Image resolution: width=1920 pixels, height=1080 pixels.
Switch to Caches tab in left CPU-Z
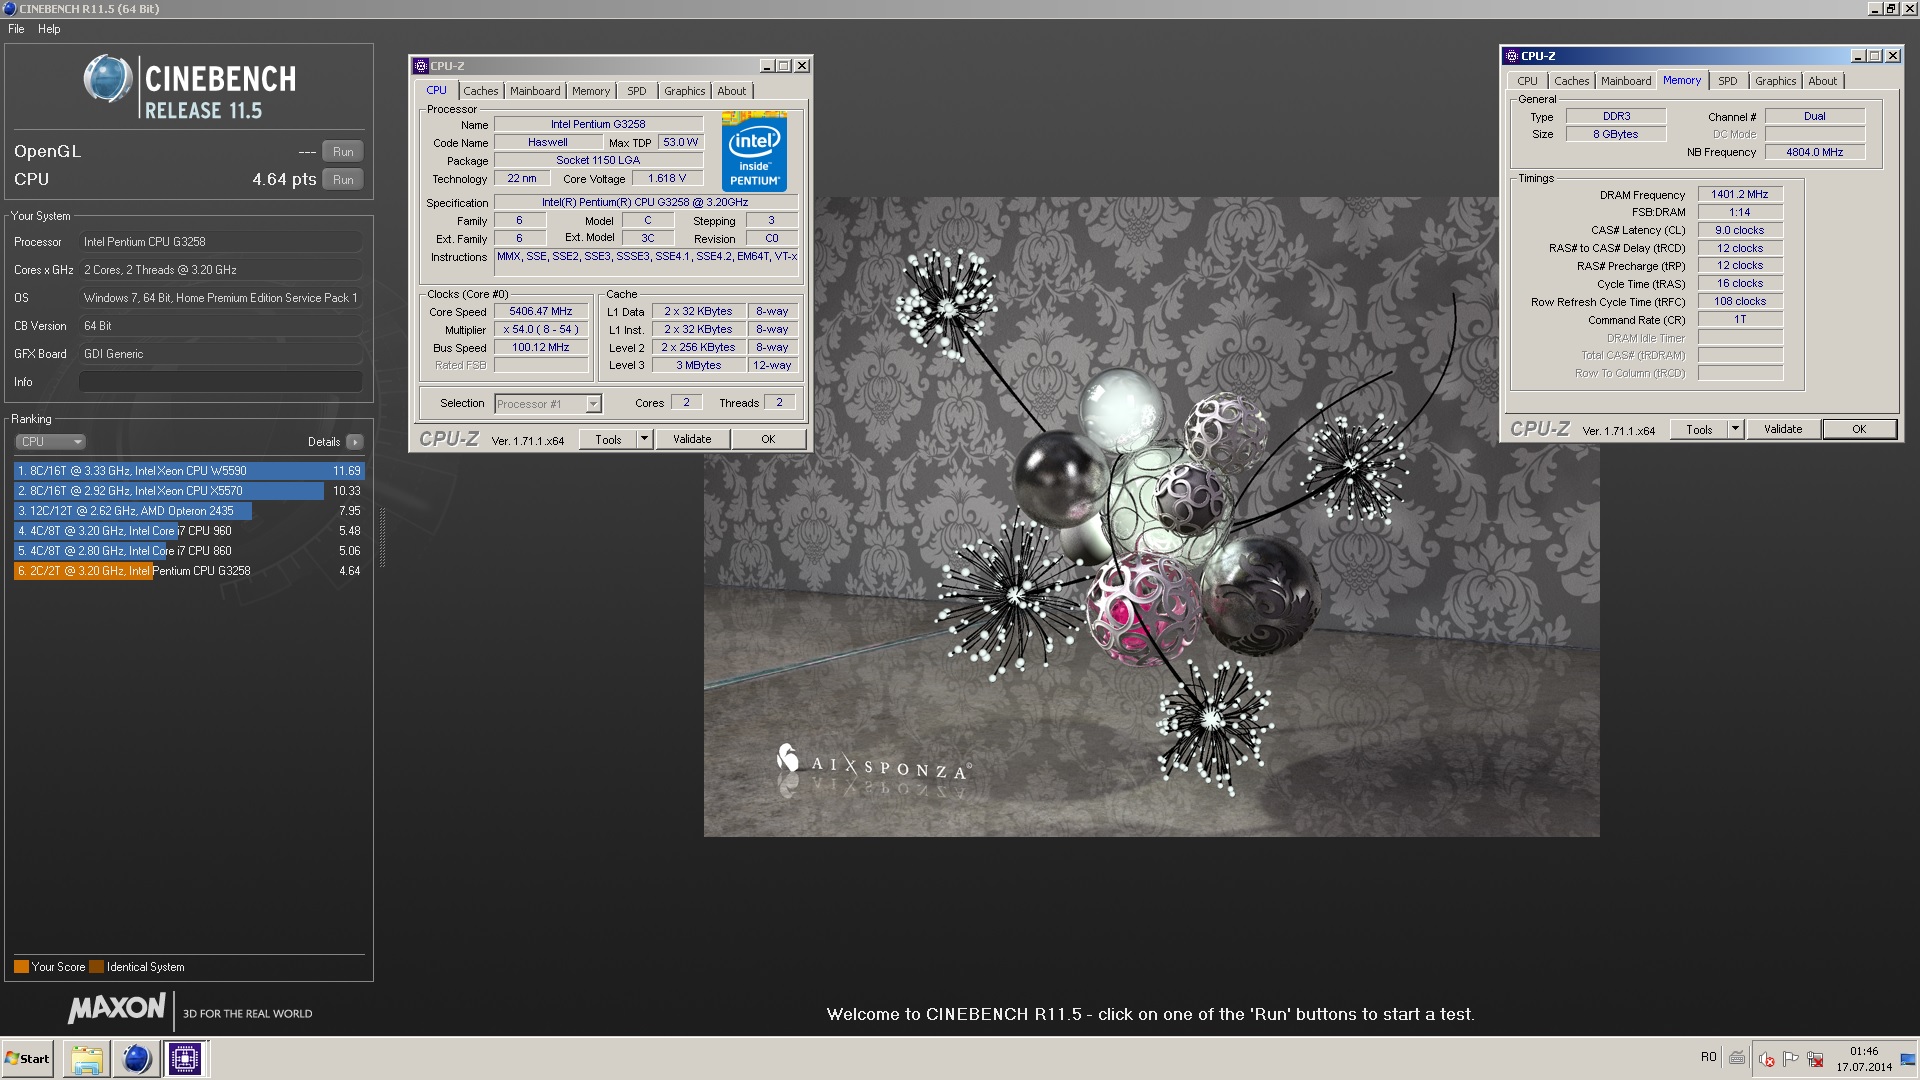point(481,91)
